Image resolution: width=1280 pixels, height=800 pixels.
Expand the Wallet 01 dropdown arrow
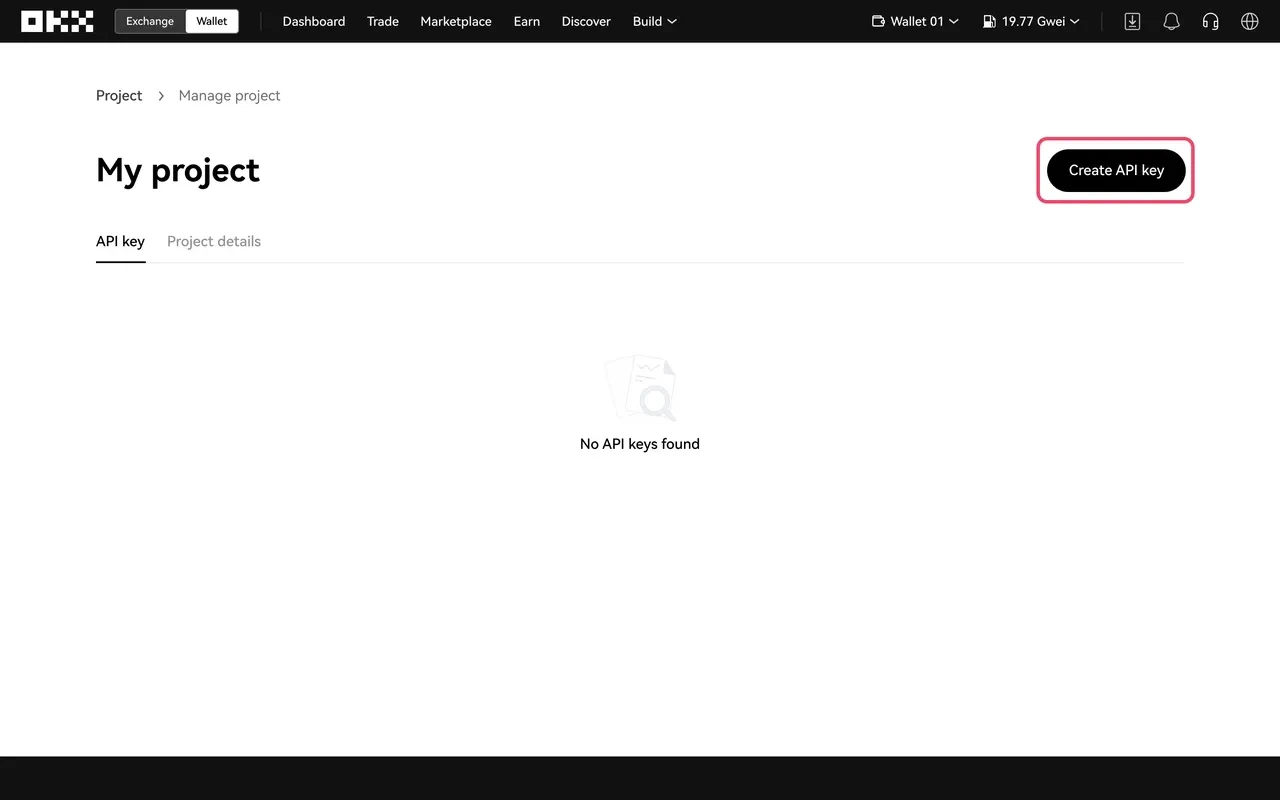[954, 21]
